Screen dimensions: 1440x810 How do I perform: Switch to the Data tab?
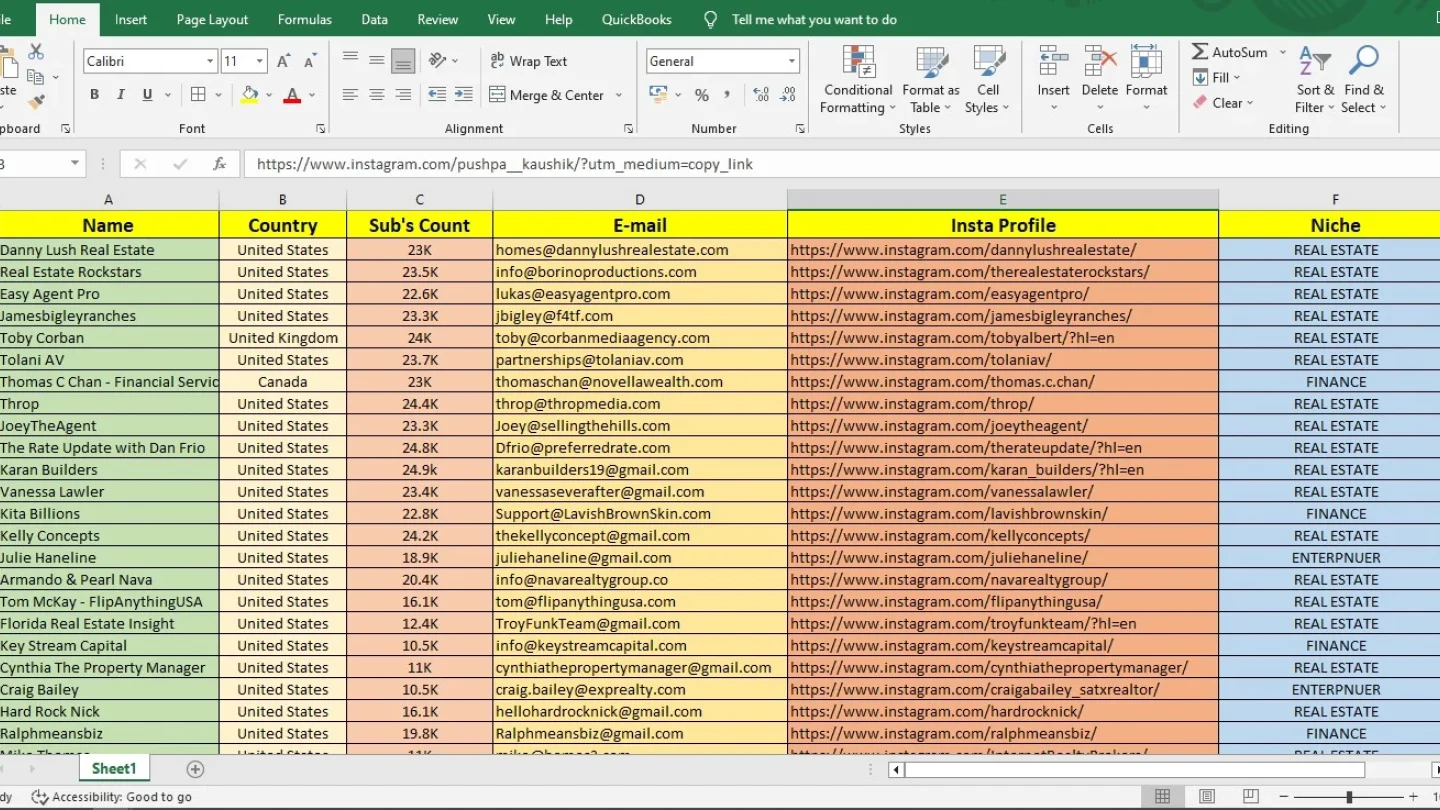pos(375,19)
